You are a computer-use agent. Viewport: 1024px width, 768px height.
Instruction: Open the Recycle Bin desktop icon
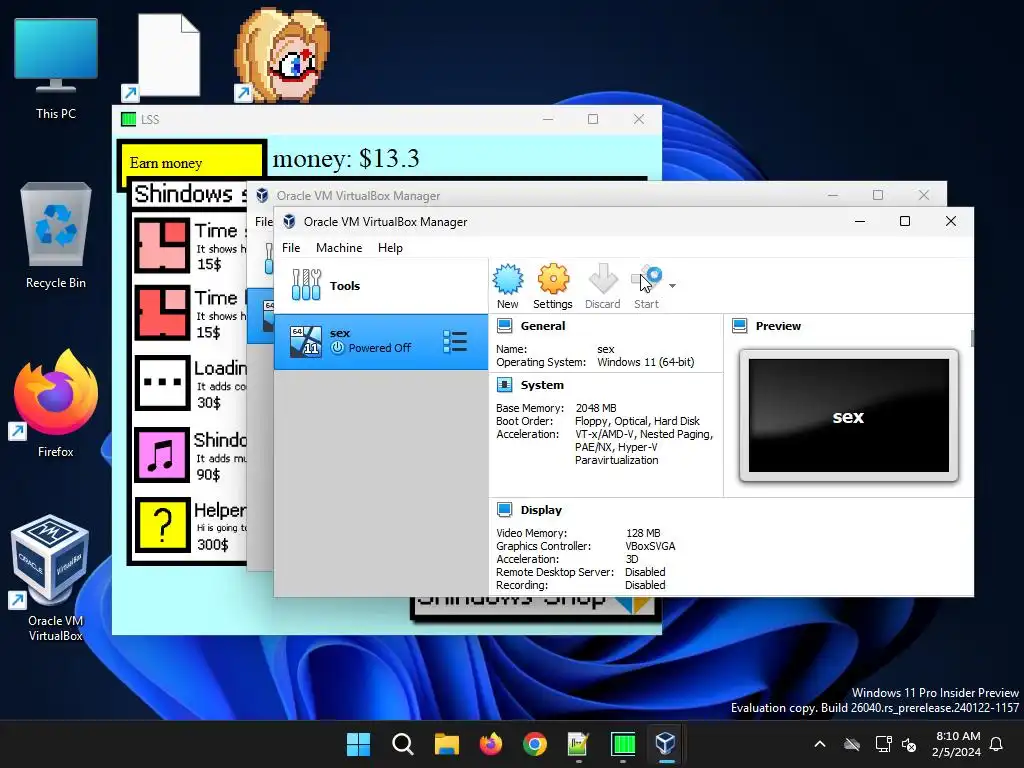pos(56,236)
